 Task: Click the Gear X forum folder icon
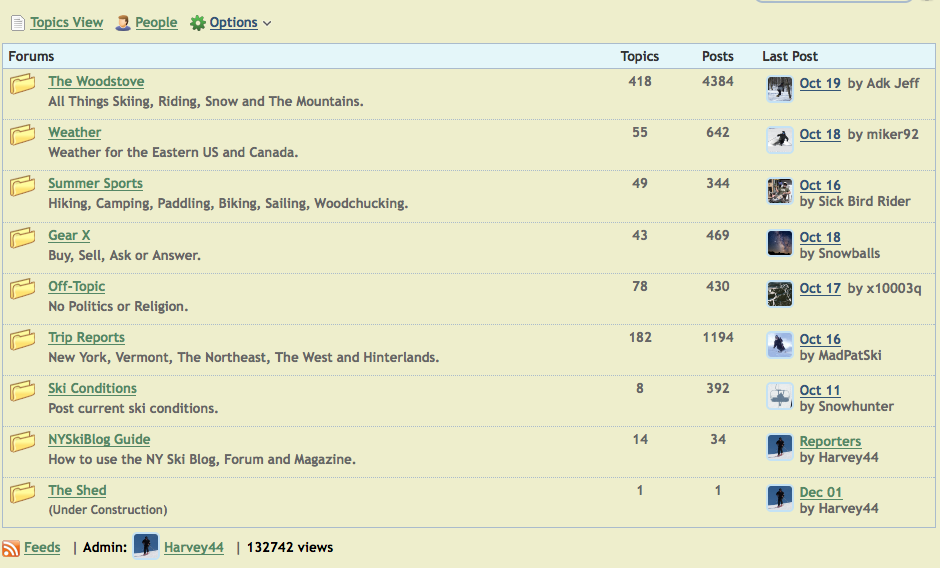tap(23, 238)
